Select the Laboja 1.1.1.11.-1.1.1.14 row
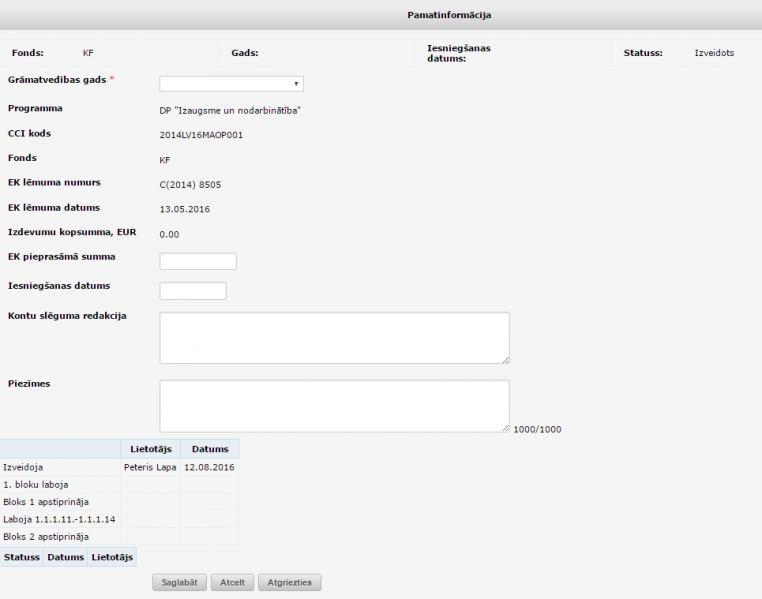The width and height of the screenshot is (762, 599). click(60, 519)
